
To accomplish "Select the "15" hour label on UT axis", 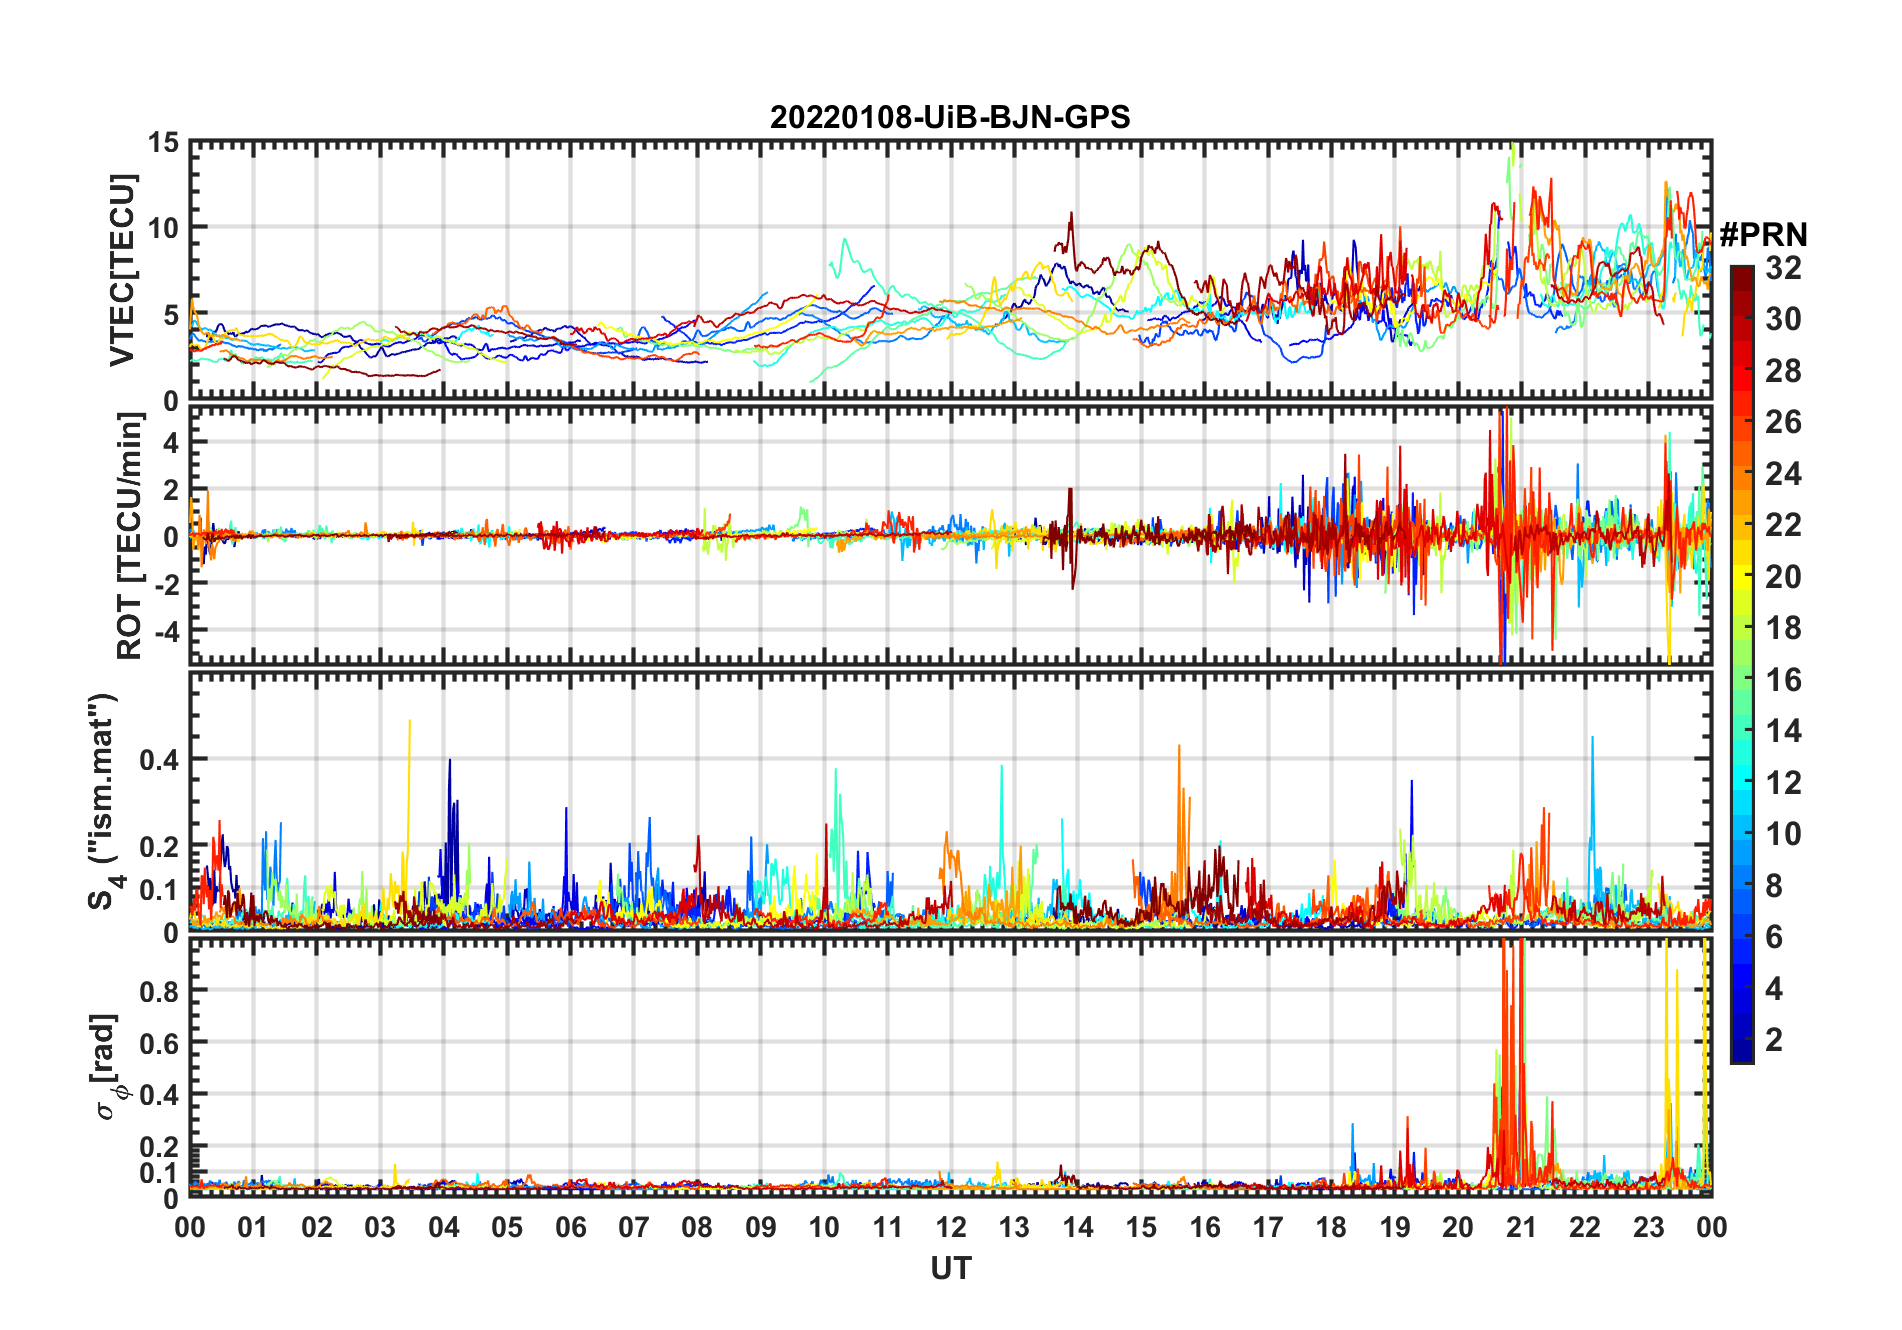I will [x=1141, y=1227].
